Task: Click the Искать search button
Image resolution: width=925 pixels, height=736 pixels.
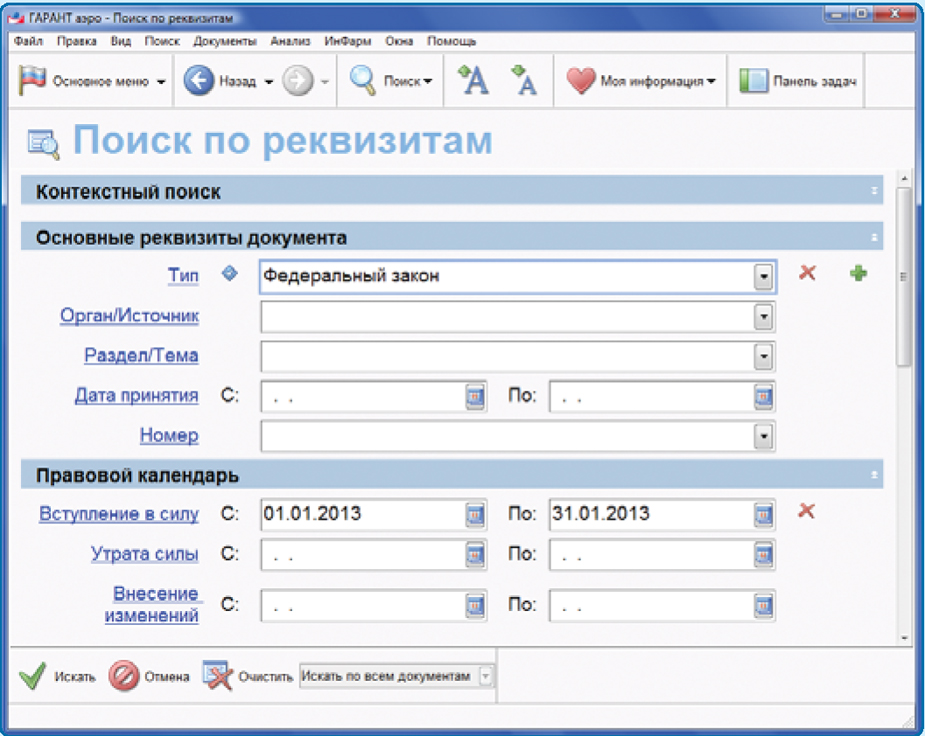Action: tap(57, 677)
